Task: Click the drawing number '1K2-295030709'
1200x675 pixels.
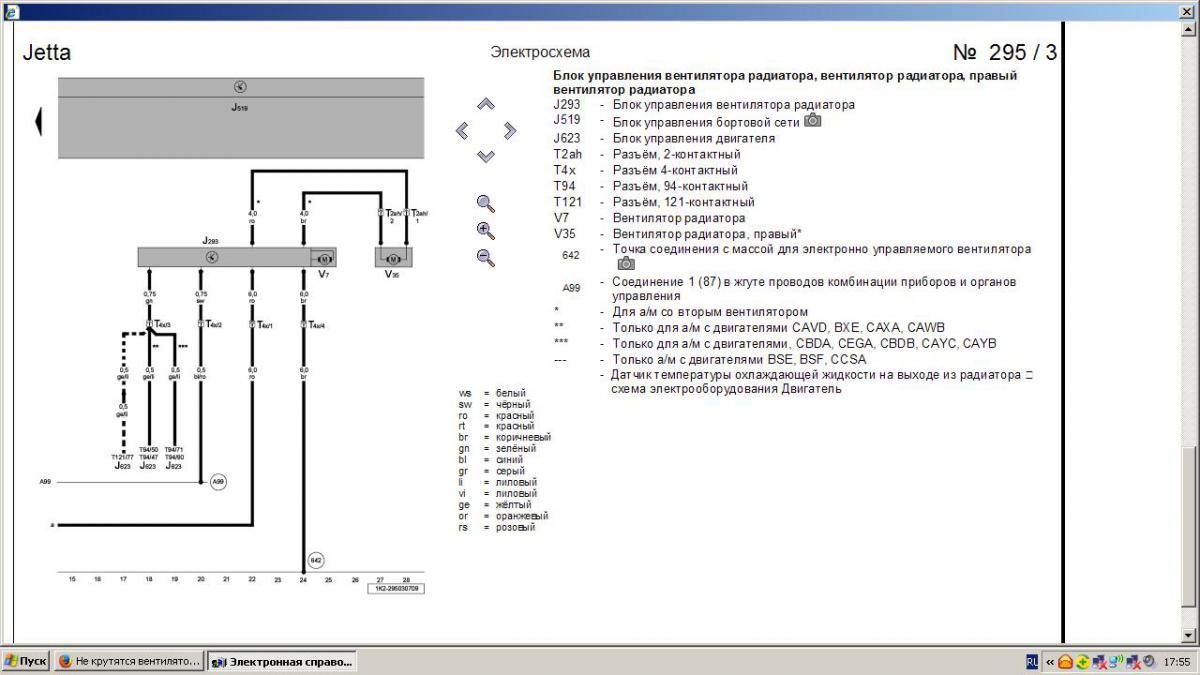Action: (x=396, y=590)
